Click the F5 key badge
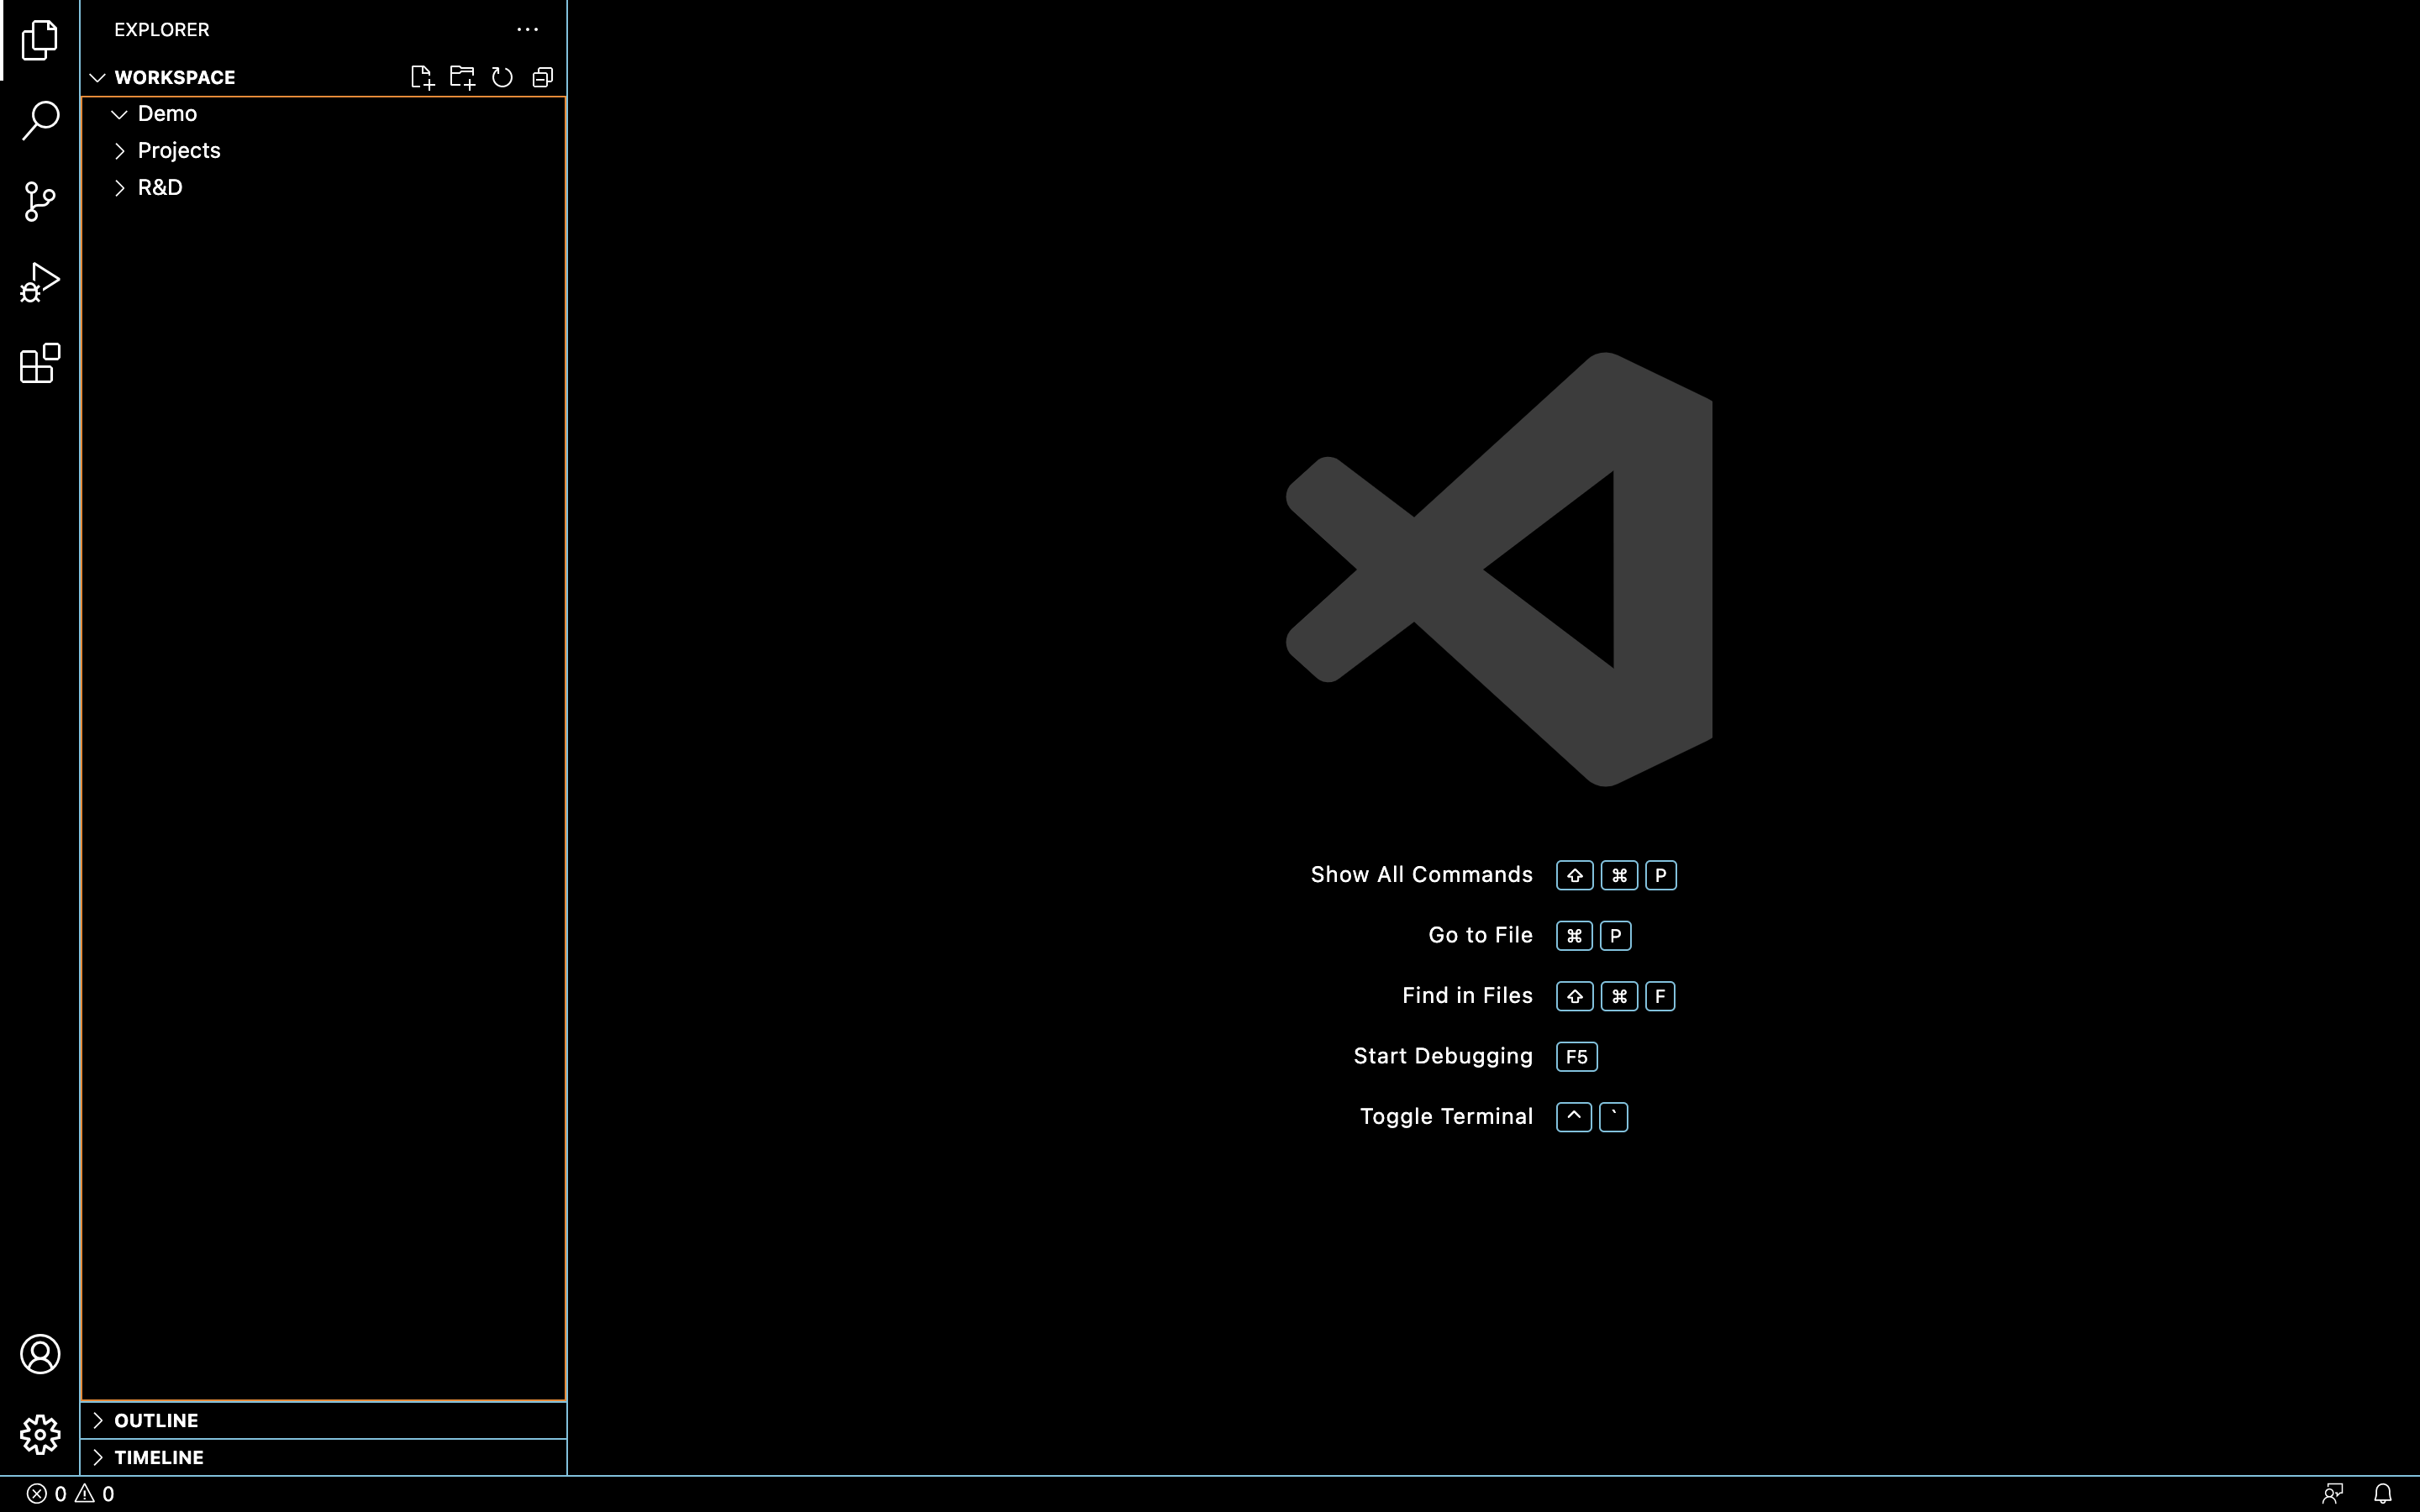Viewport: 2420px width, 1512px height. [1577, 1057]
